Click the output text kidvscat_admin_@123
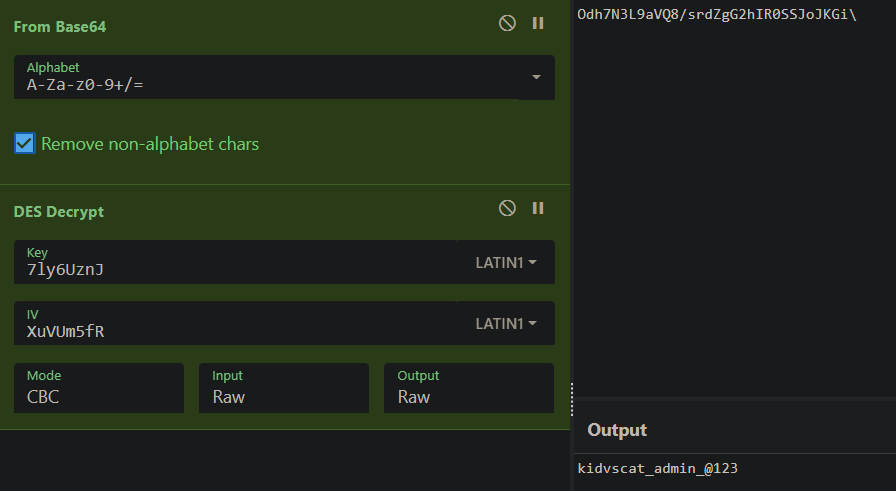896x491 pixels. (658, 469)
